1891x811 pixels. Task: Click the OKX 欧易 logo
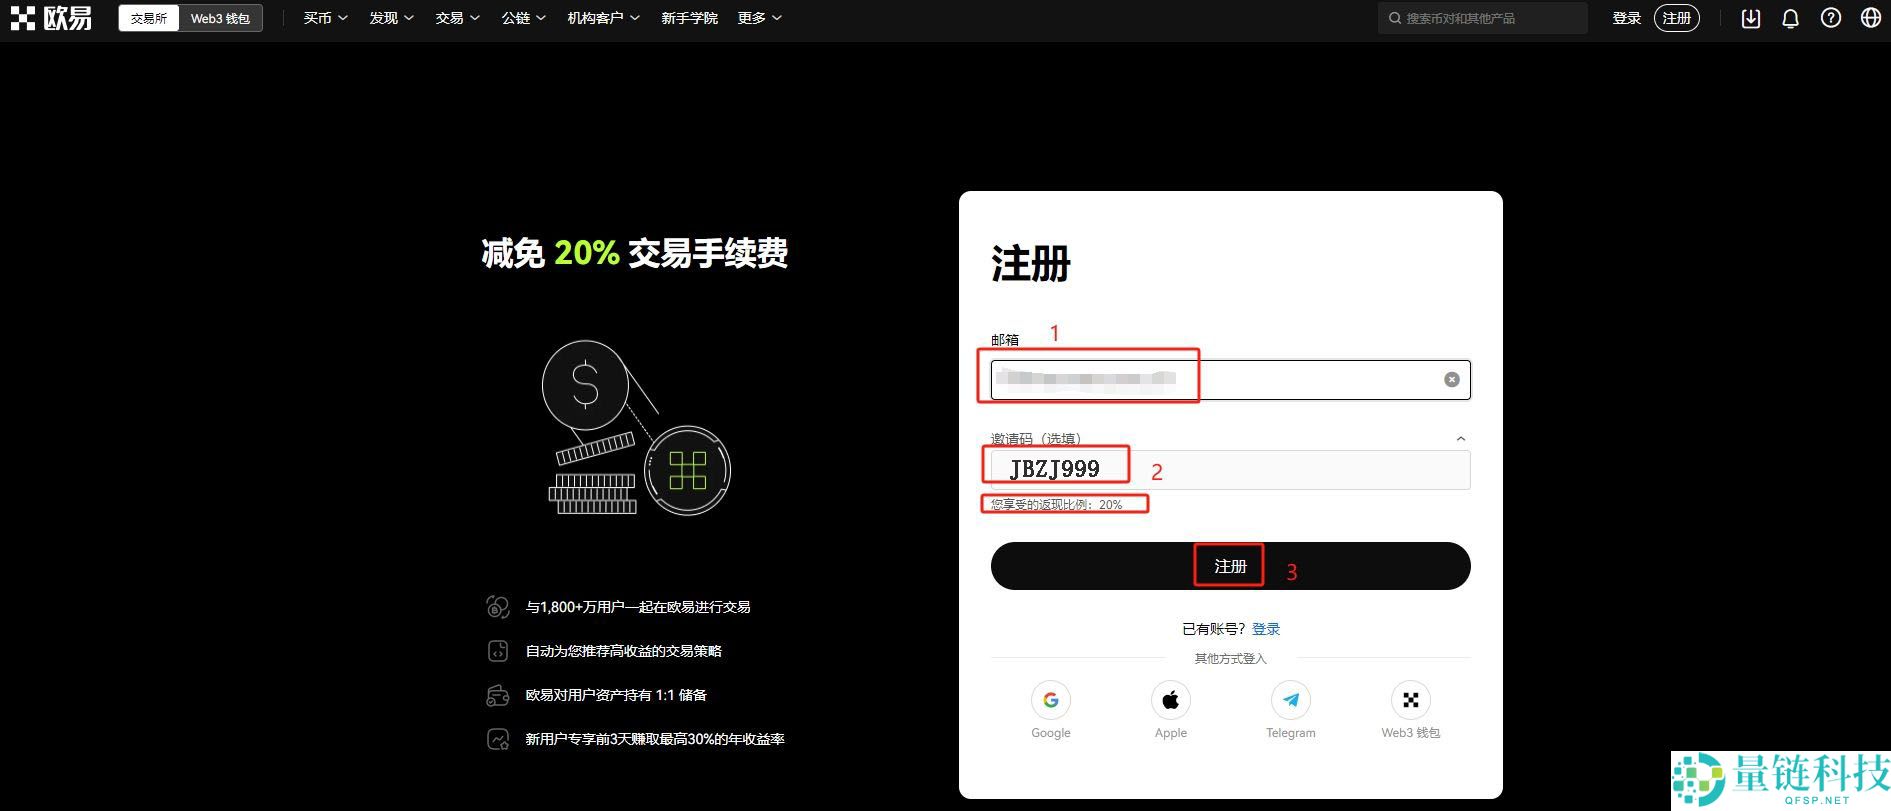(x=51, y=18)
